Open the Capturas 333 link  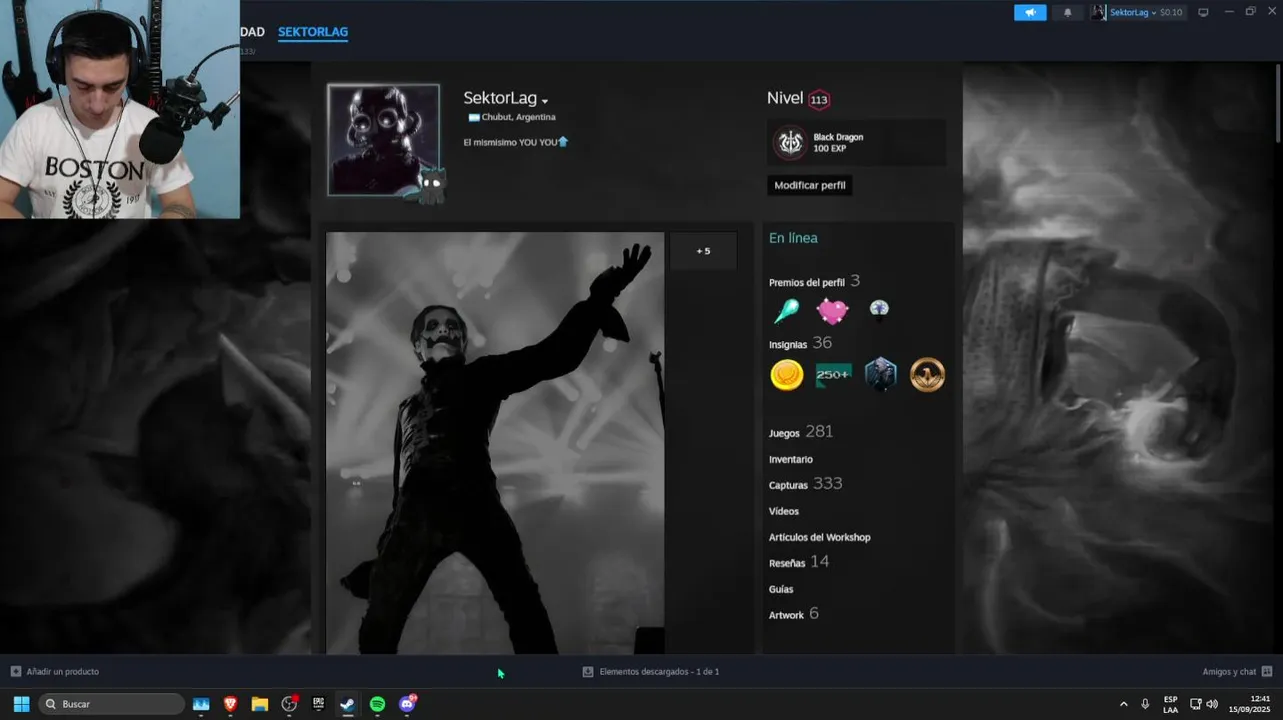[x=806, y=484]
